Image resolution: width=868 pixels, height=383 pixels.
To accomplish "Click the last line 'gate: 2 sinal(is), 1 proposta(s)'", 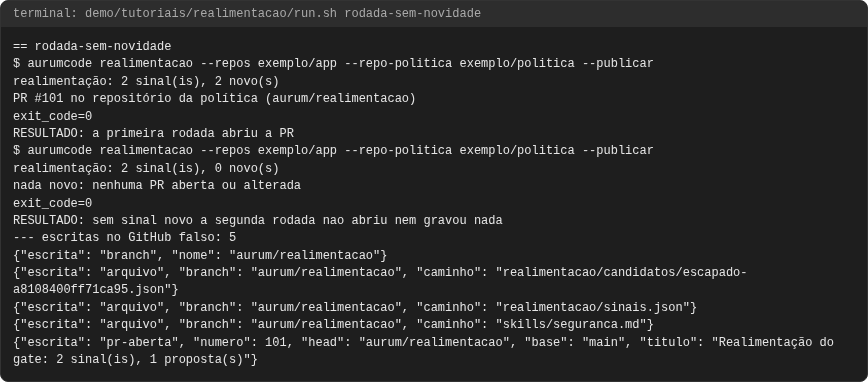I will pyautogui.click(x=135, y=360).
